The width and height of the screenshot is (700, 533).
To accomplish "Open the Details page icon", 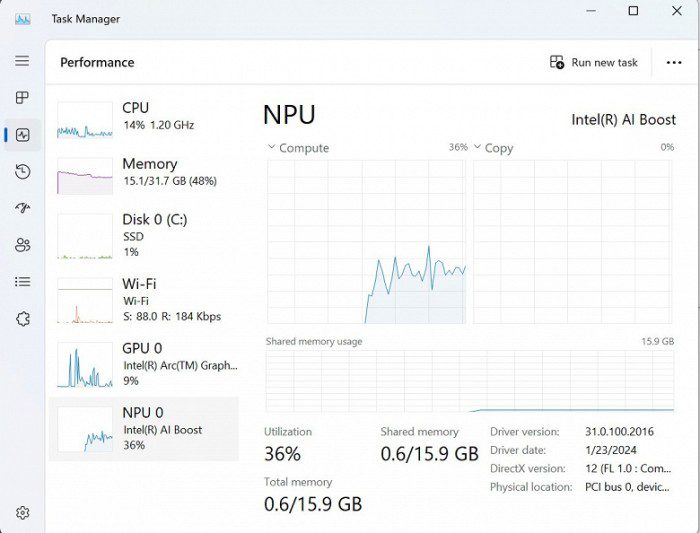I will pos(22,282).
